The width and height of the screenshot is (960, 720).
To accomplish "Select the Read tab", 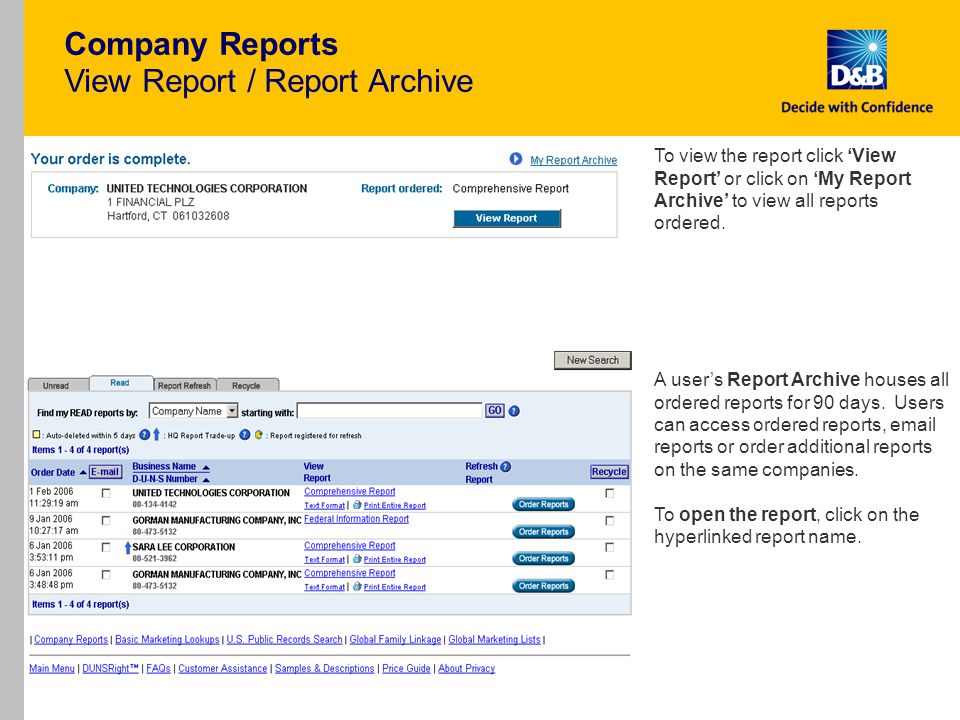I will [120, 383].
